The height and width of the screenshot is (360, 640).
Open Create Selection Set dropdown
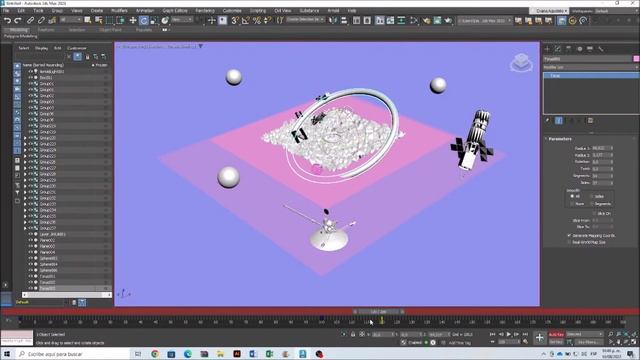click(306, 20)
